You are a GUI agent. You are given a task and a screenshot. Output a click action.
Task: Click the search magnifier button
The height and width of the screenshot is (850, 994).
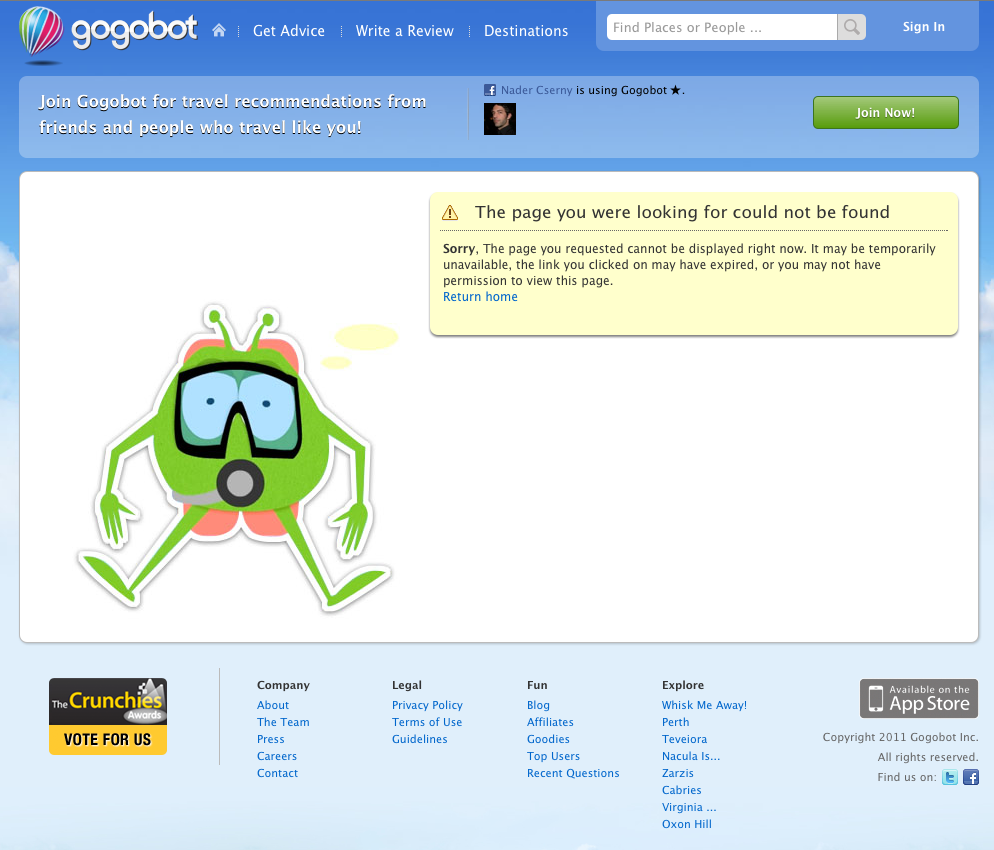[851, 27]
